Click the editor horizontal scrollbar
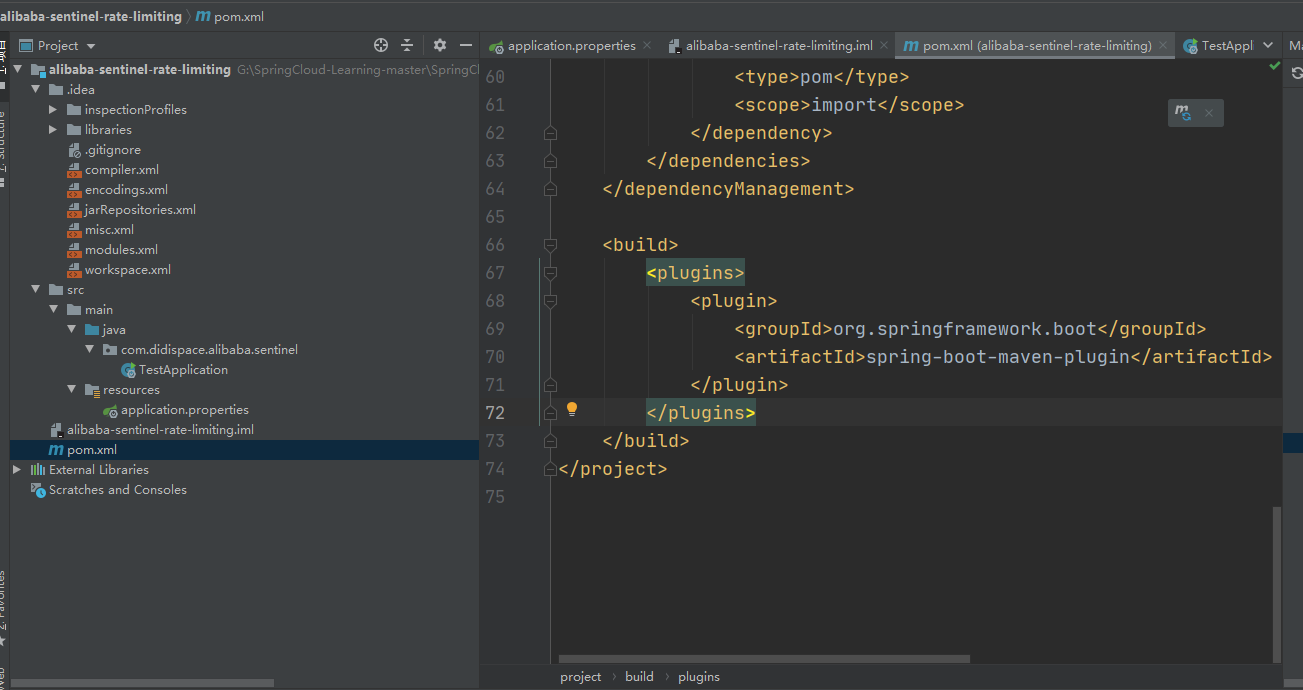Image resolution: width=1303 pixels, height=690 pixels. tap(764, 659)
